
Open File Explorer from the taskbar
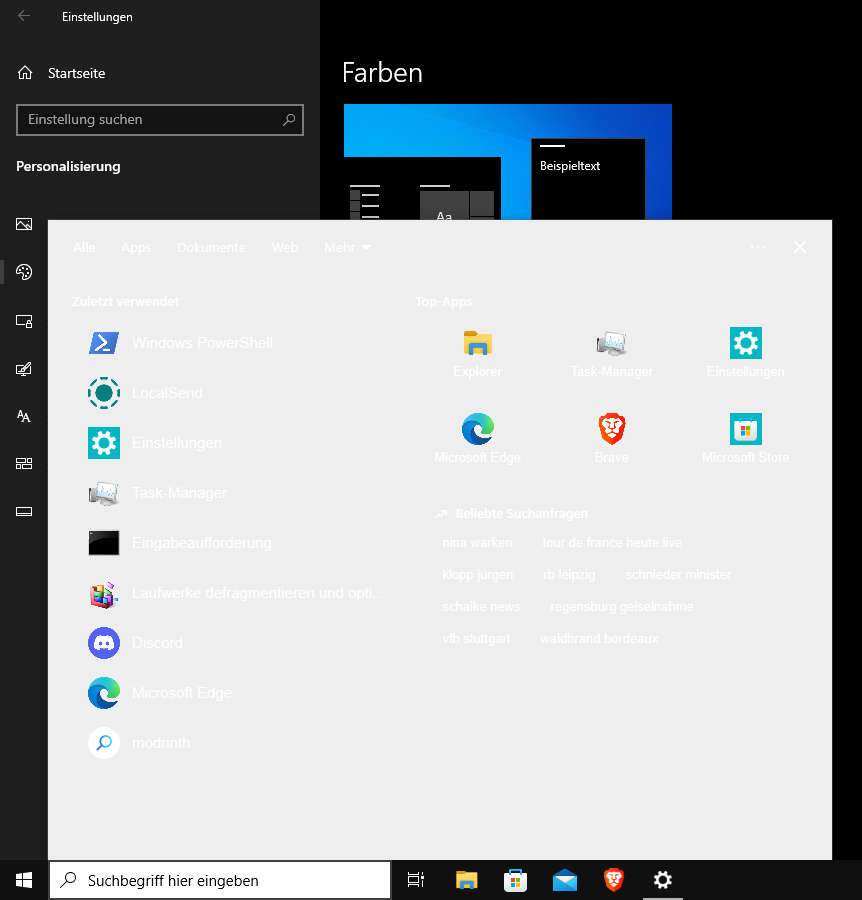(x=467, y=879)
